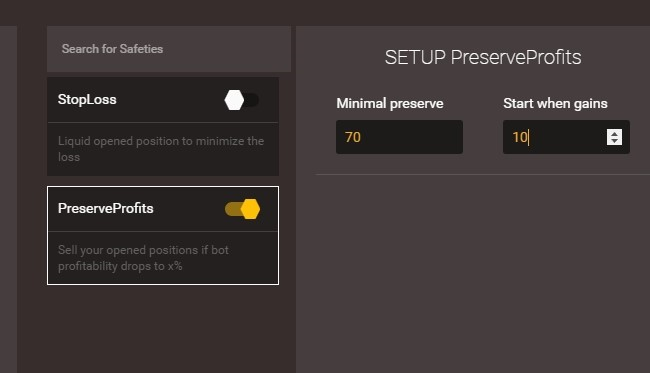This screenshot has width=650, height=373.
Task: Click the dark track of the StopLoss switch
Action: click(x=252, y=100)
